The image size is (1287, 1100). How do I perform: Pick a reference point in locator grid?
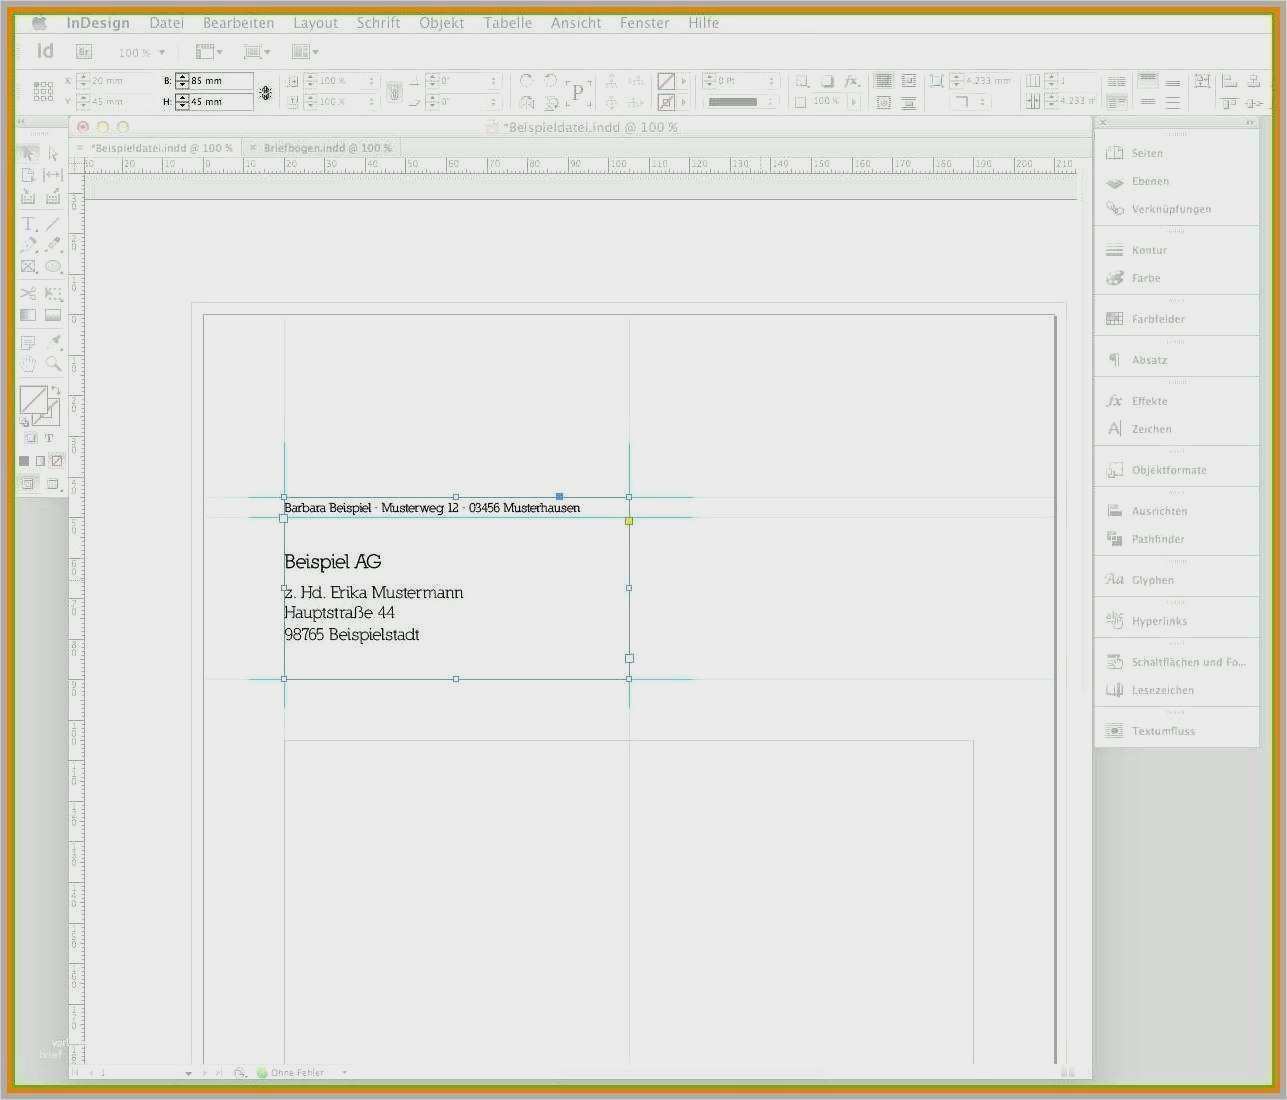coord(43,91)
